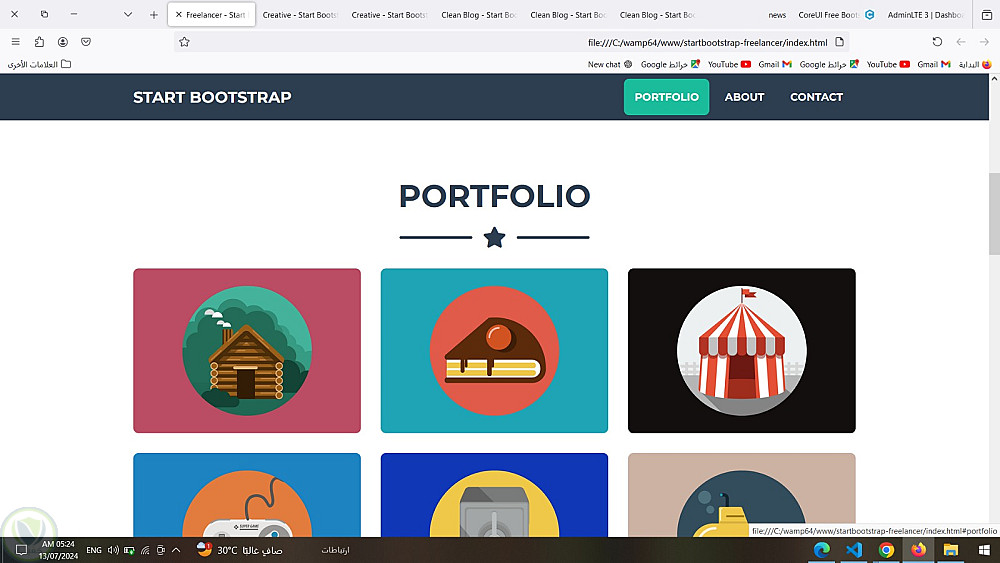The image size is (1000, 563).
Task: Switch to the news tab
Action: tap(777, 15)
